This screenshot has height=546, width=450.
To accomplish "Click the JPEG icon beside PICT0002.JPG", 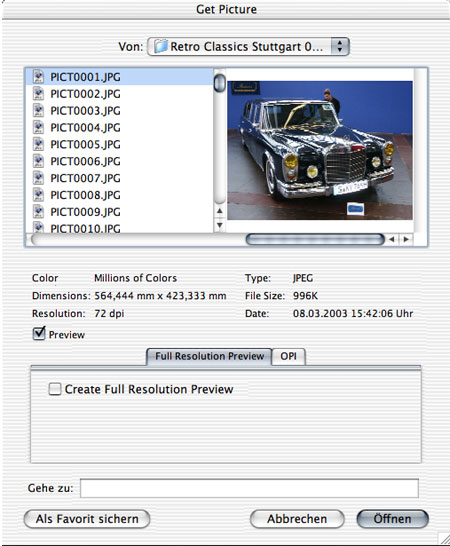I will coord(38,94).
